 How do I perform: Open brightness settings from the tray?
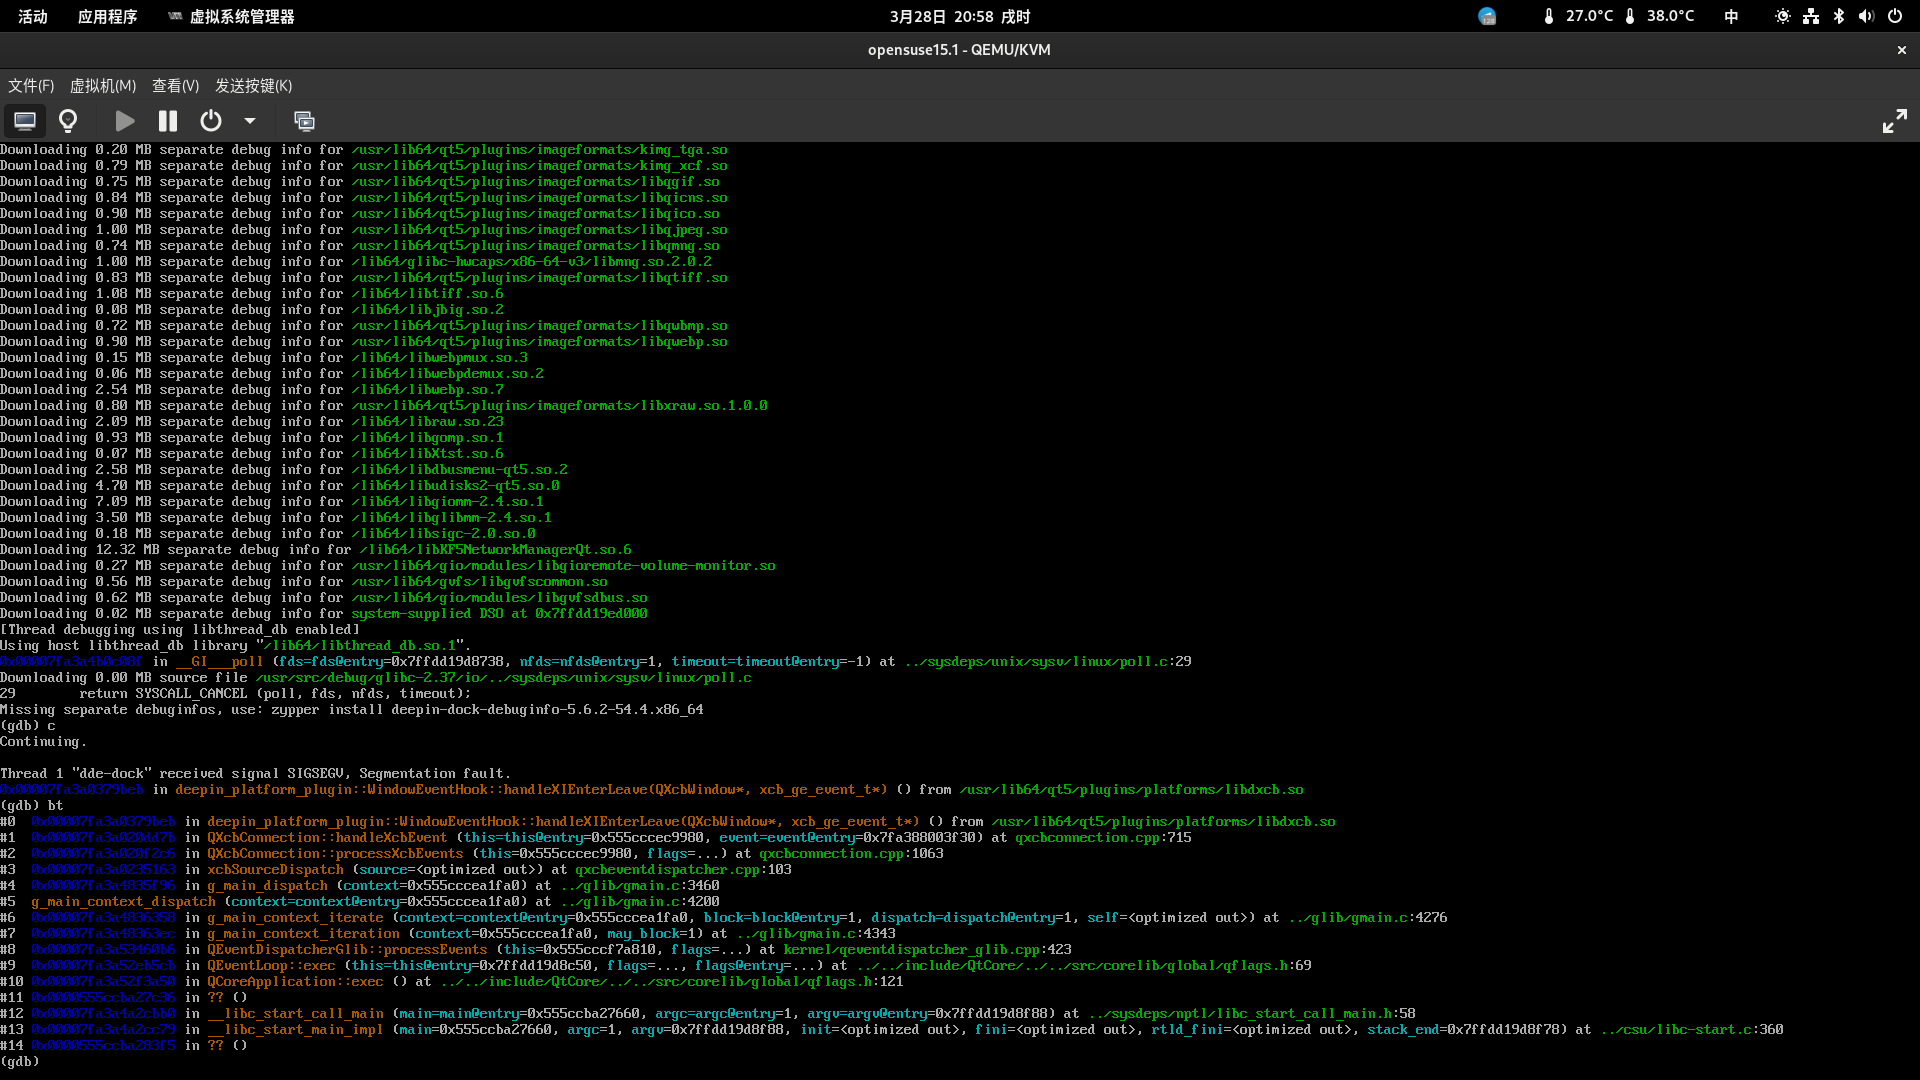1782,16
